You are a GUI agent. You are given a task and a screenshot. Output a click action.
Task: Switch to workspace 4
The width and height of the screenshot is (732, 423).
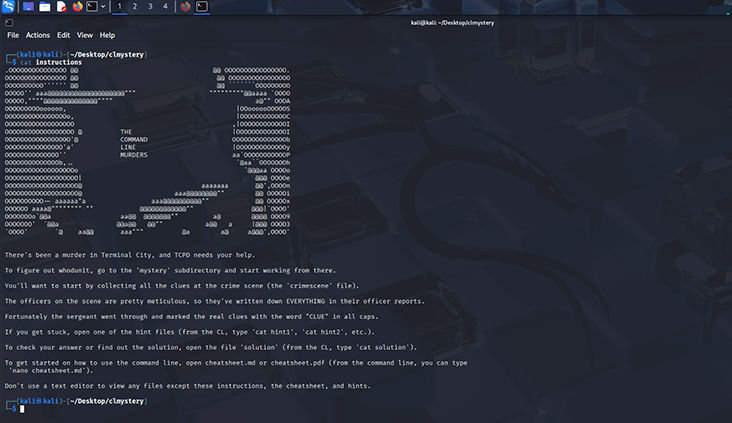165,7
